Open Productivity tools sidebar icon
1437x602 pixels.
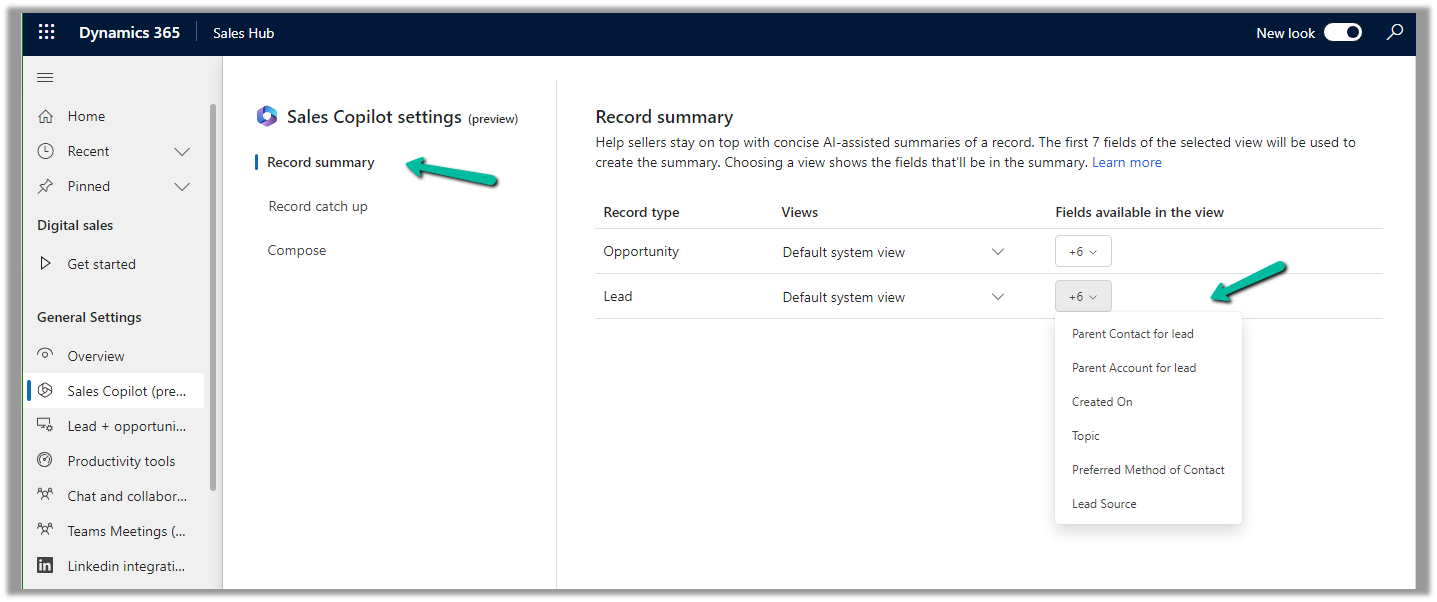[45, 461]
